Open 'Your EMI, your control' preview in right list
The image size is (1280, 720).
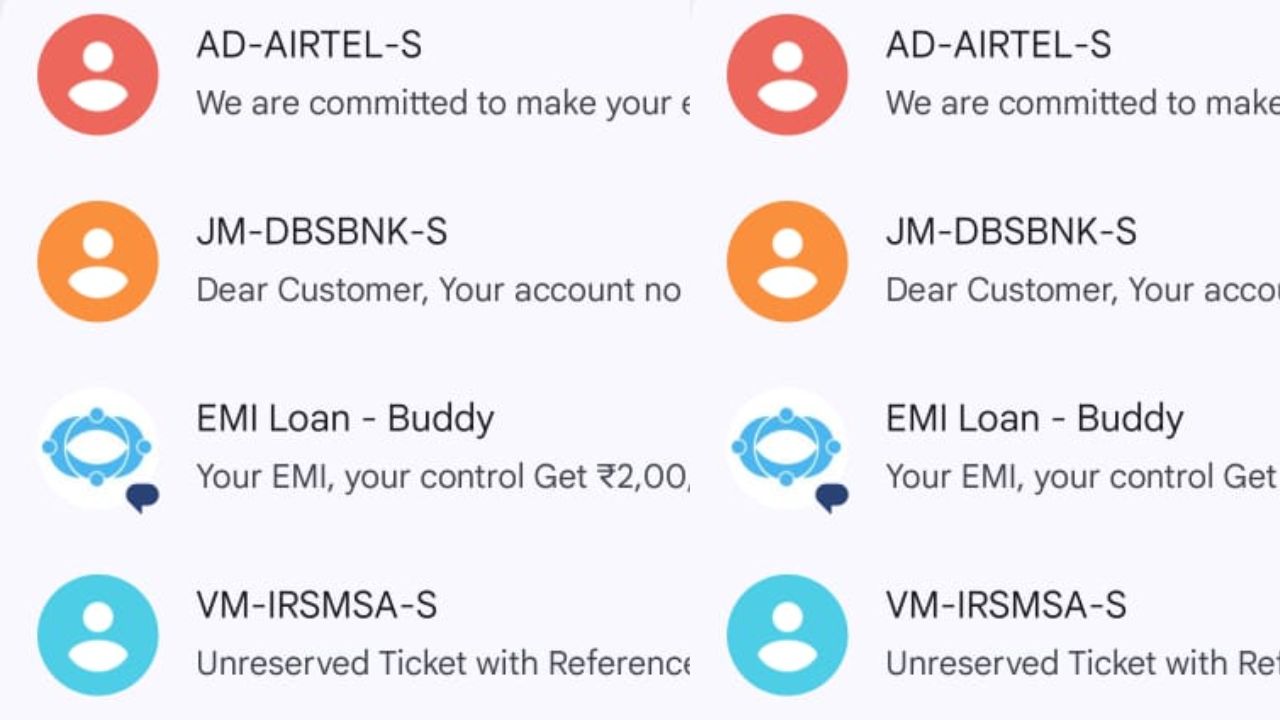[1081, 477]
